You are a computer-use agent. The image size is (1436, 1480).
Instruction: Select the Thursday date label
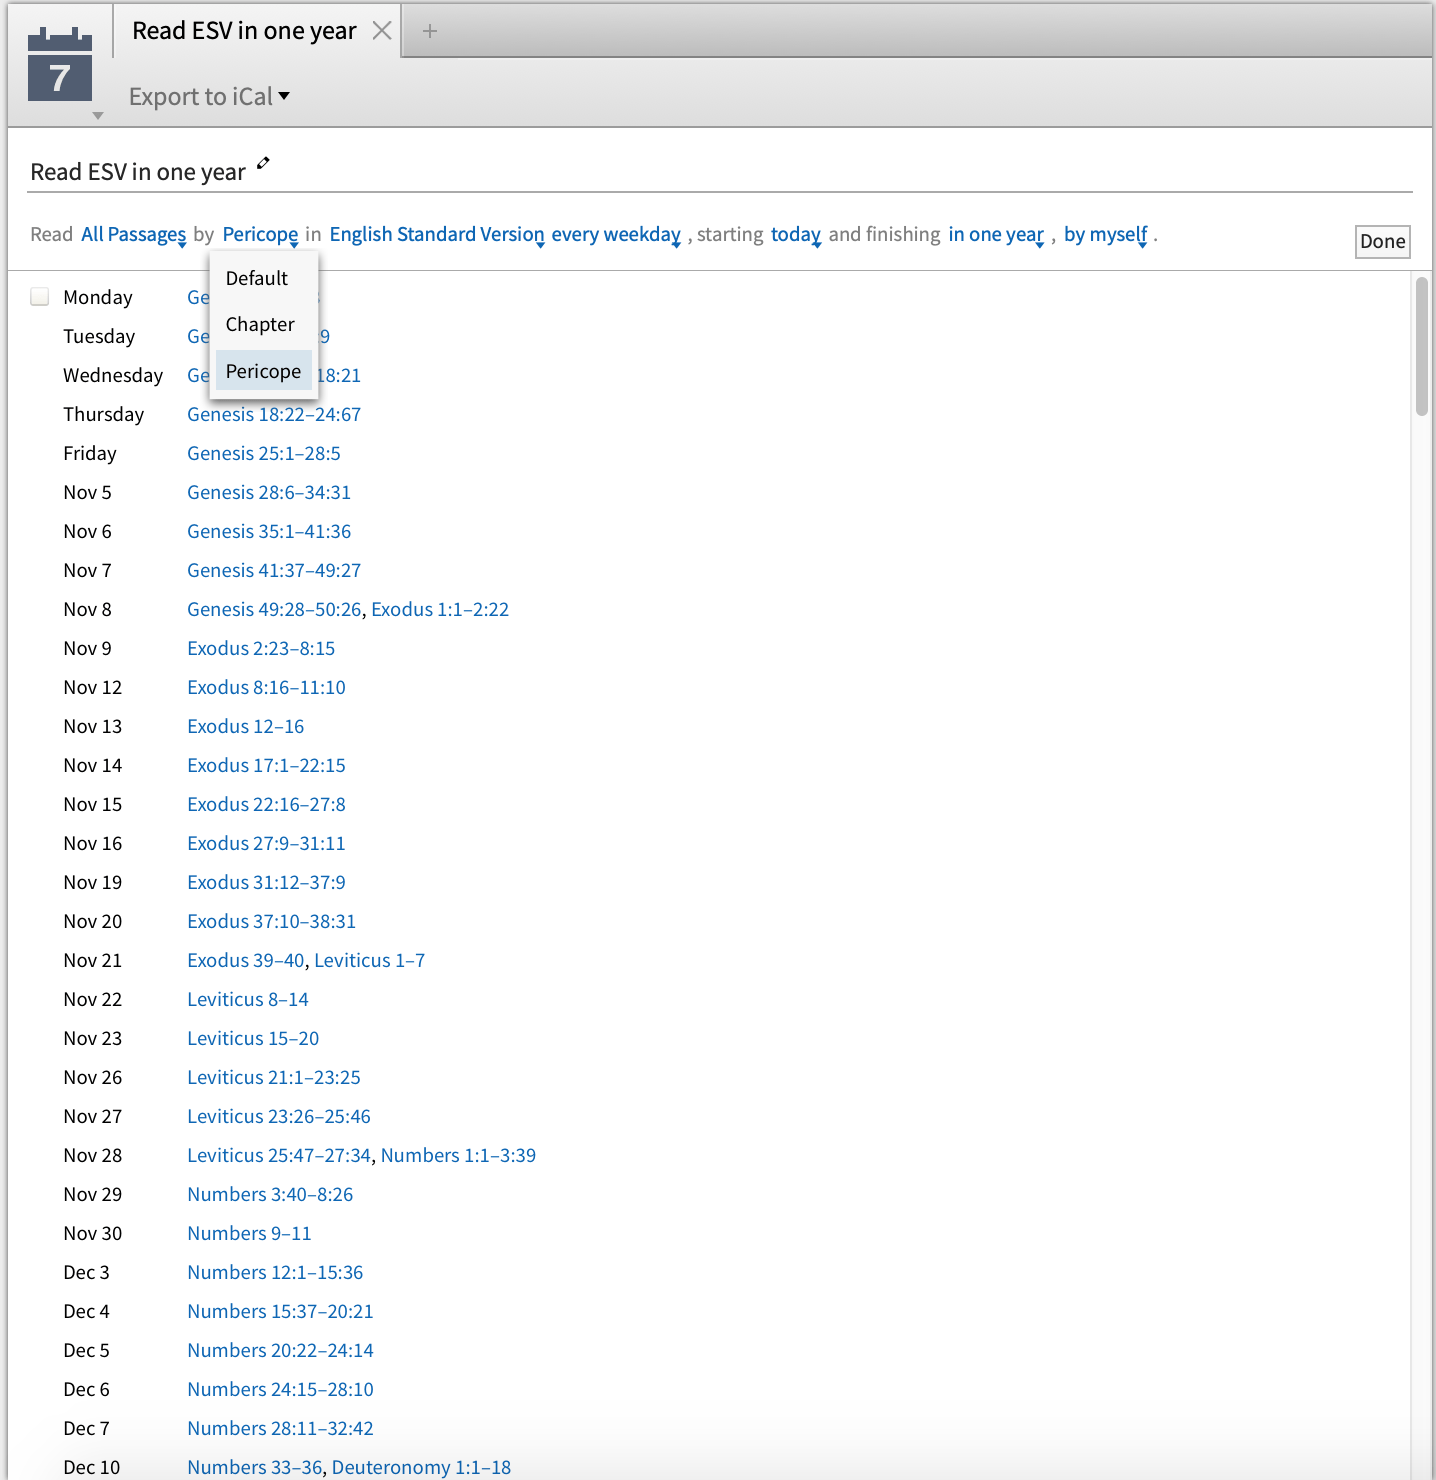click(103, 414)
